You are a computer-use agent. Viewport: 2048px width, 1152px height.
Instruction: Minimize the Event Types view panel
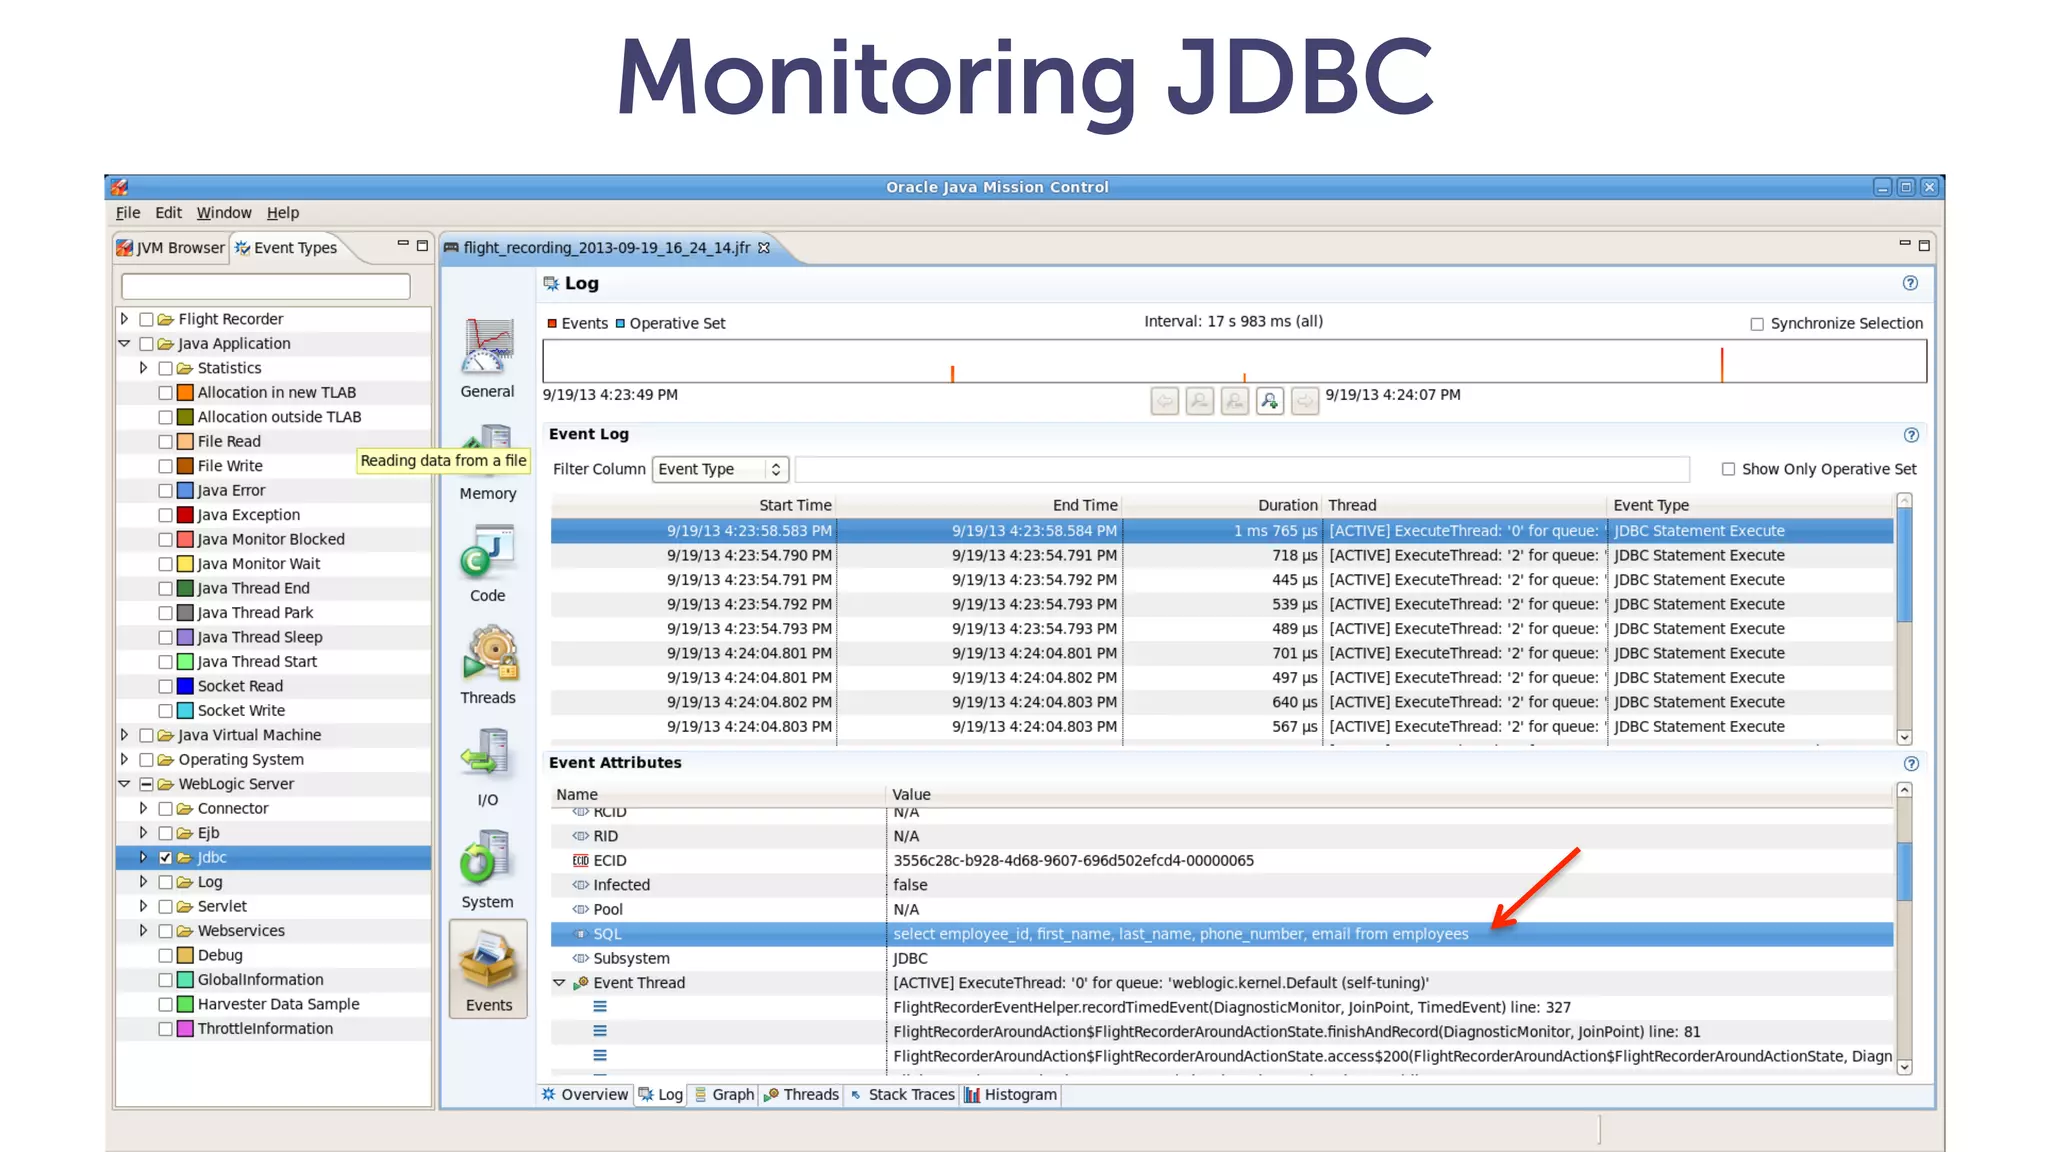point(403,244)
